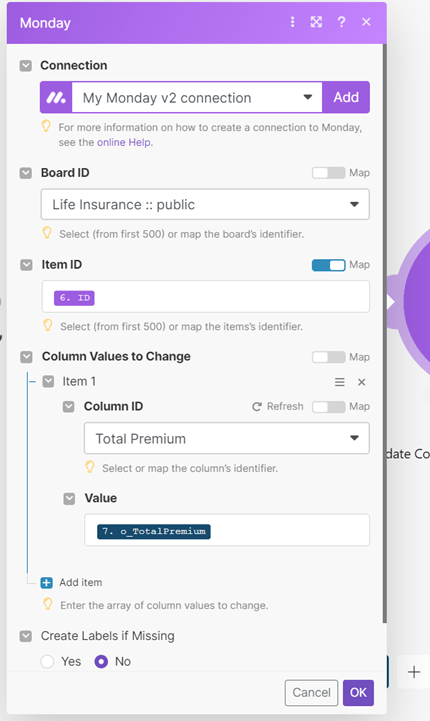
Task: Open the online Help link
Action: [x=124, y=143]
